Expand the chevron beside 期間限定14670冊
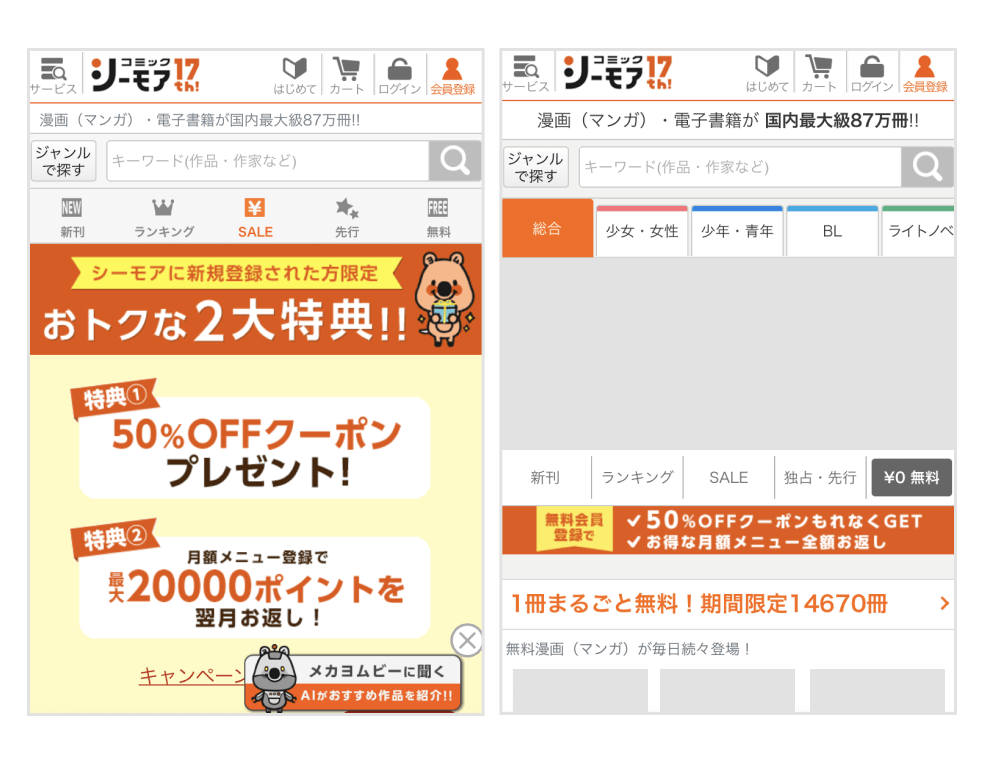 coord(944,604)
